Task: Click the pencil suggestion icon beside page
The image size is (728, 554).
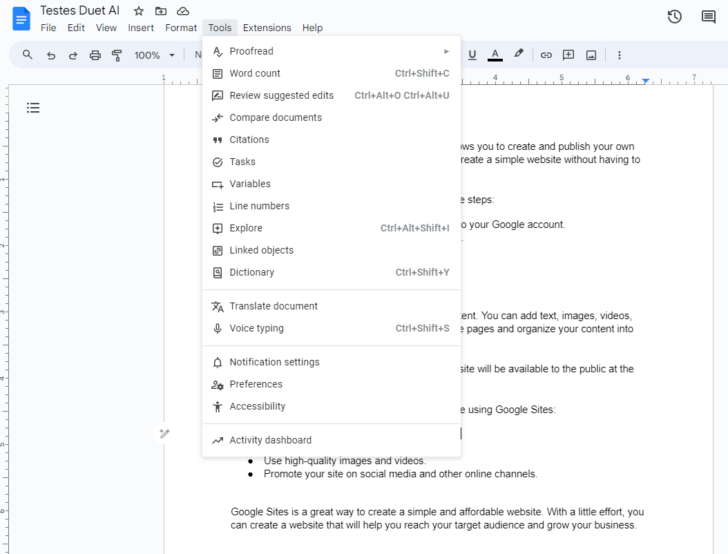Action: (164, 433)
